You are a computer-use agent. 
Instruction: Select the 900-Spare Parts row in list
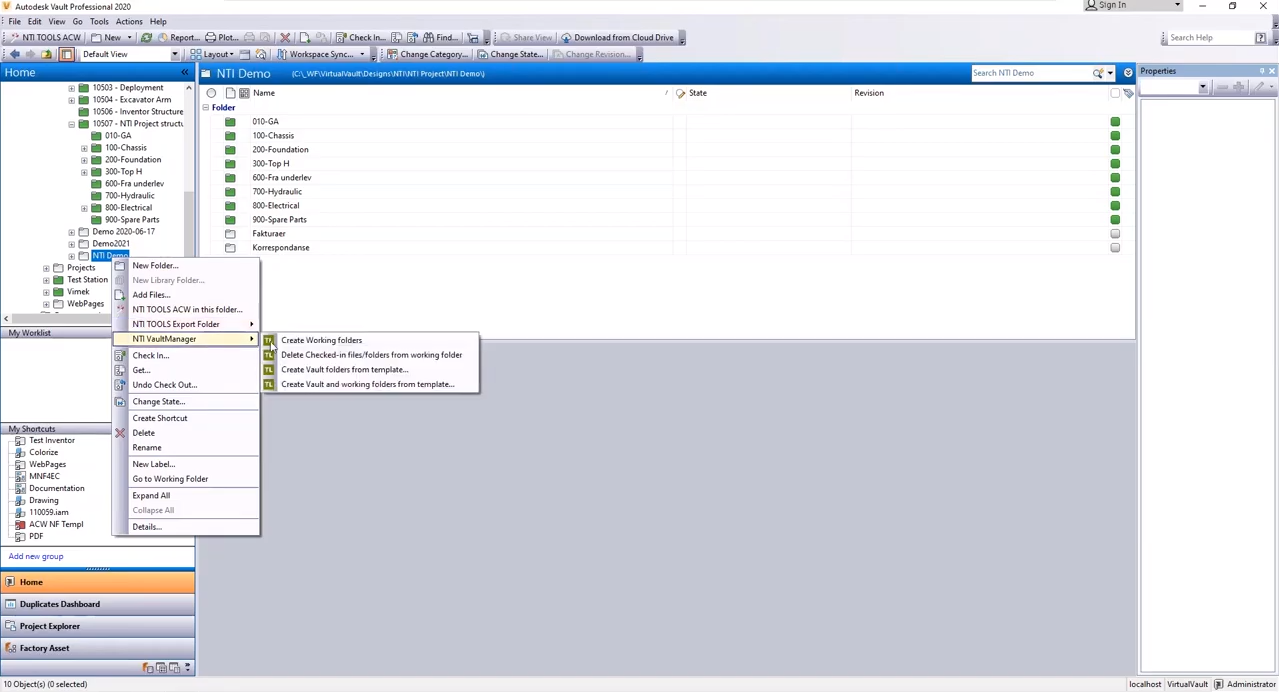pyautogui.click(x=667, y=220)
